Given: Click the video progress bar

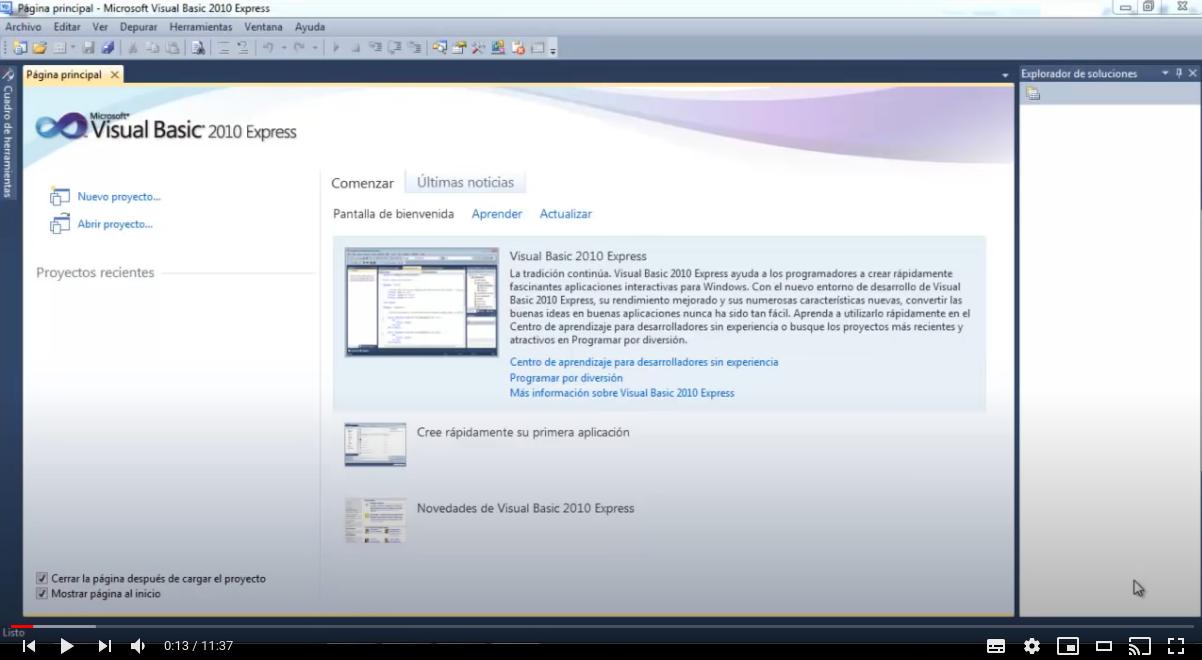Looking at the screenshot, I should (601, 626).
